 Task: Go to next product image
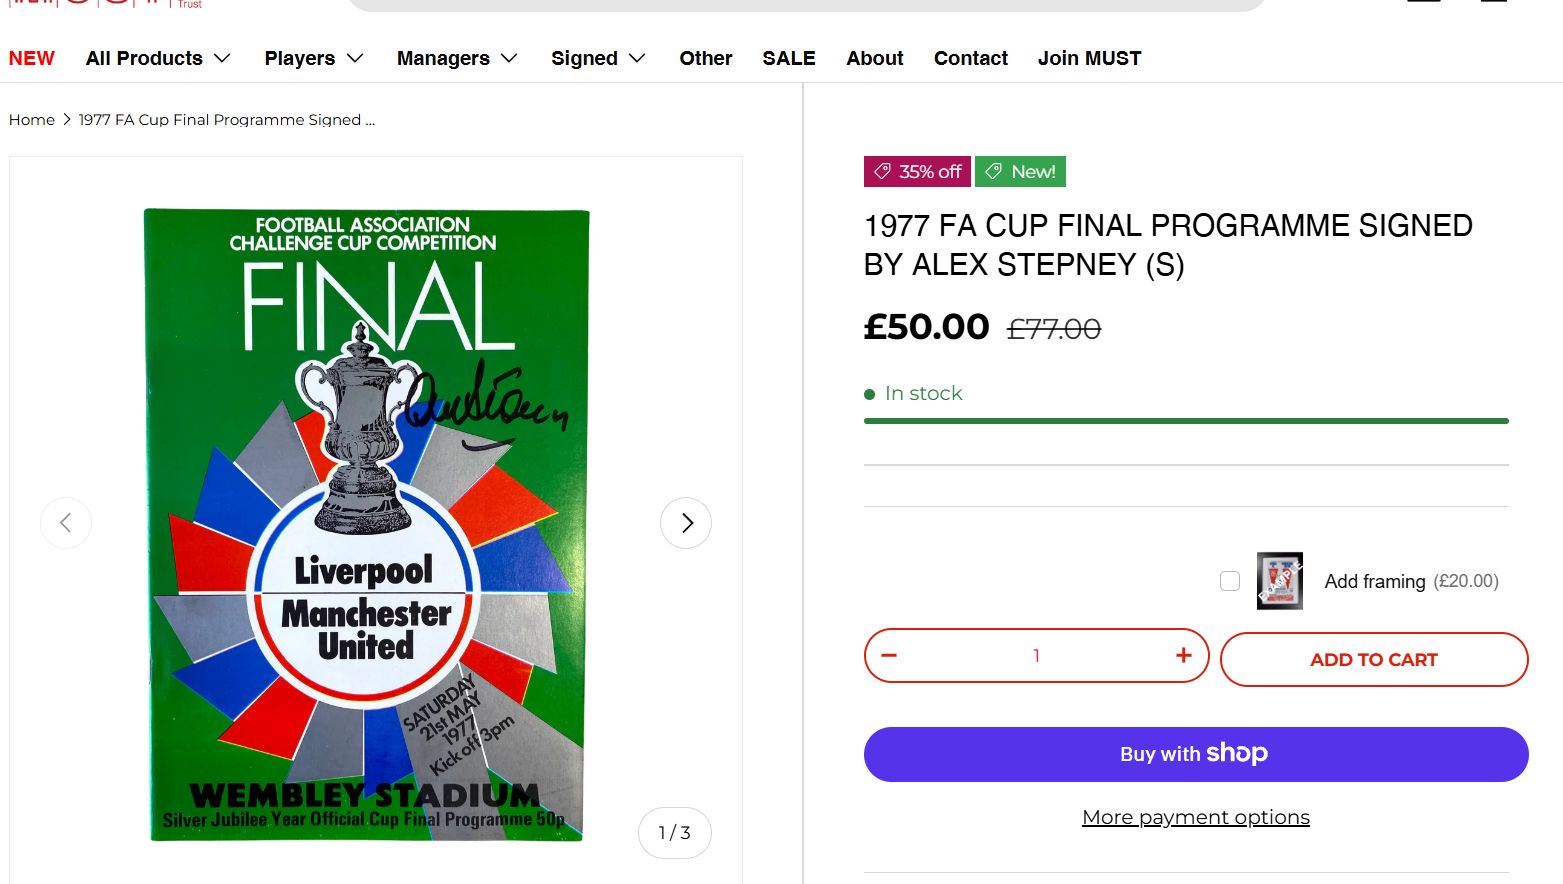tap(686, 523)
